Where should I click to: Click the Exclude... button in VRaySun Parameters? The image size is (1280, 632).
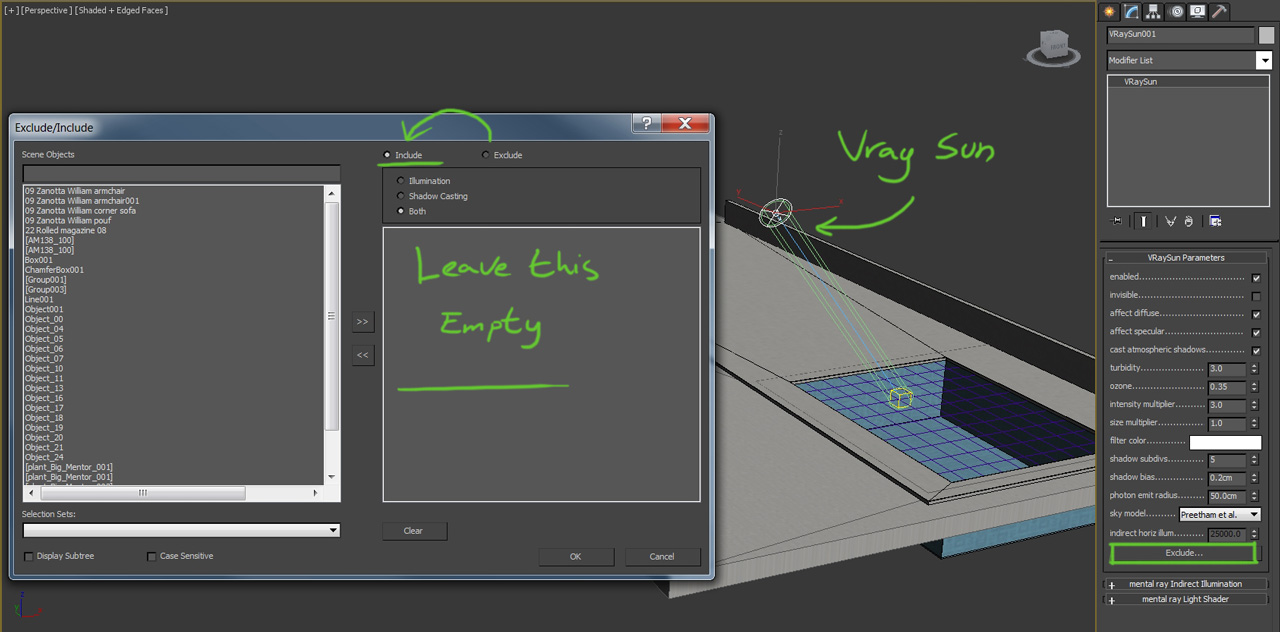coord(1184,553)
